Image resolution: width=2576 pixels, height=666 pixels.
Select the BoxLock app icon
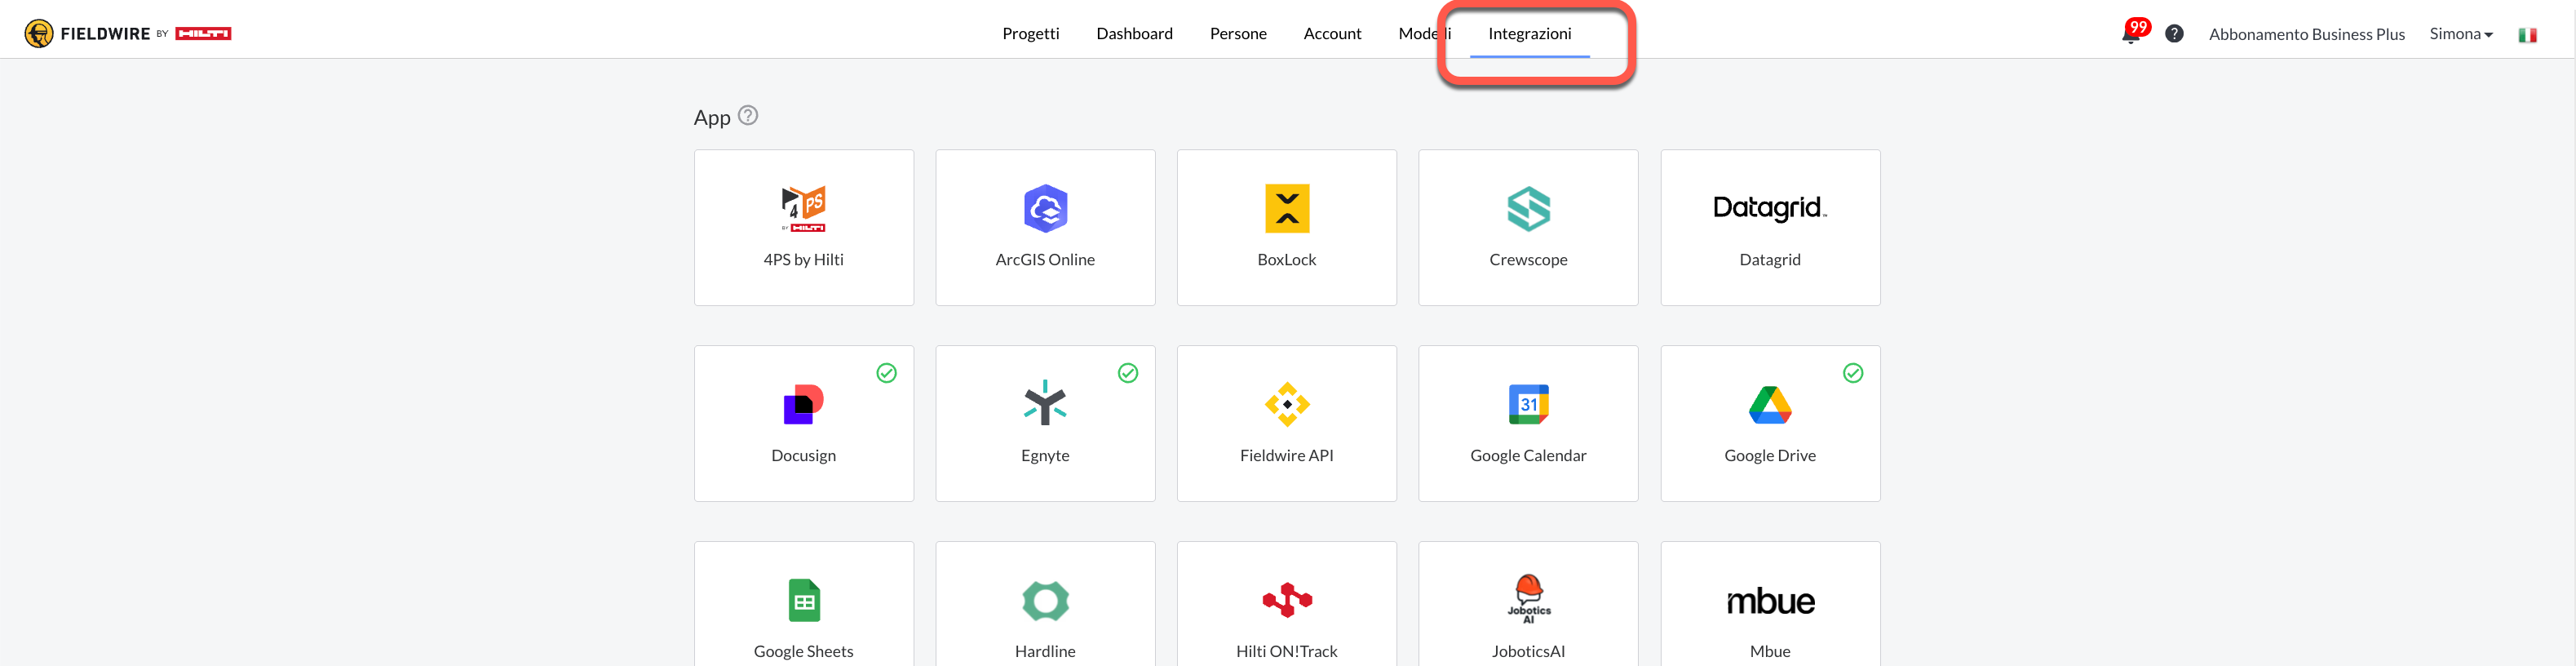coord(1286,209)
